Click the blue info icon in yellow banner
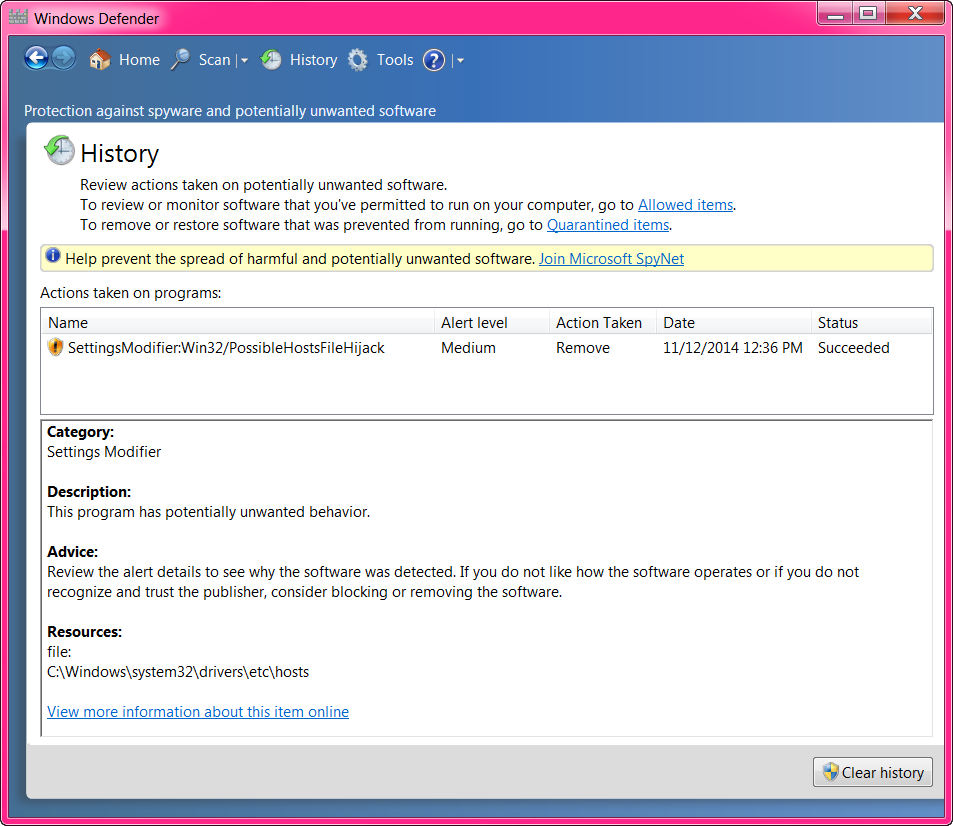The width and height of the screenshot is (953, 826). tap(53, 255)
